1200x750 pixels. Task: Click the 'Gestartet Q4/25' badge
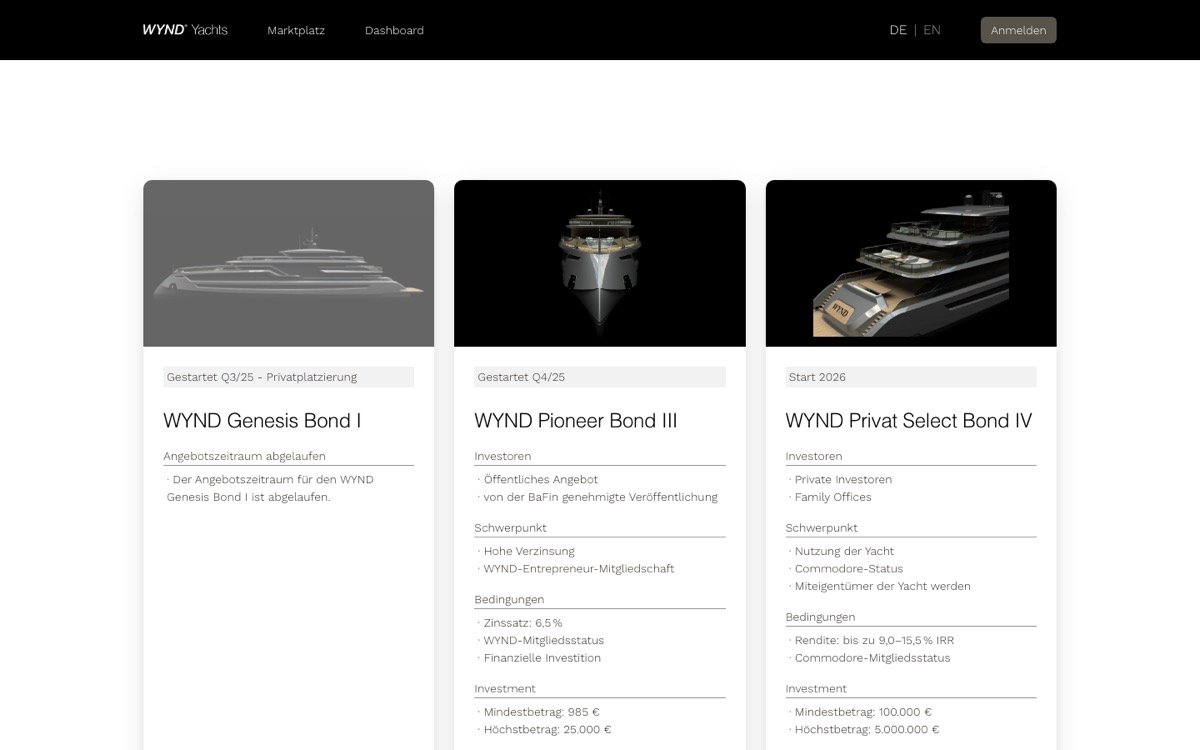pyautogui.click(x=600, y=377)
